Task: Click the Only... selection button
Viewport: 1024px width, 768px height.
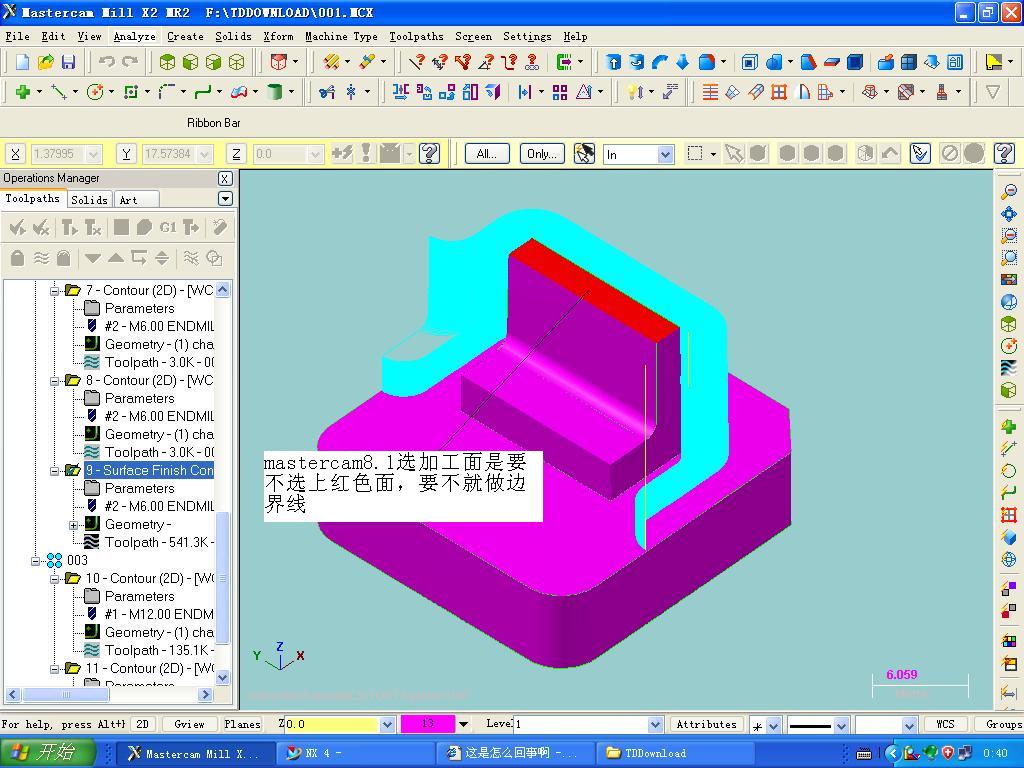Action: 542,153
